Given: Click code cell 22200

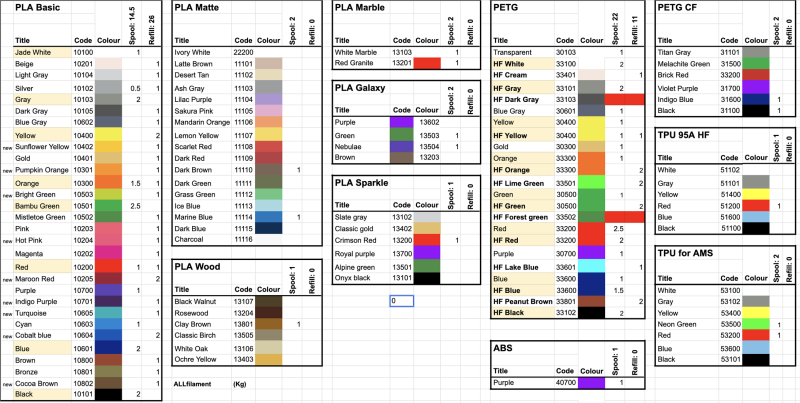Looking at the screenshot, I should 244,52.
